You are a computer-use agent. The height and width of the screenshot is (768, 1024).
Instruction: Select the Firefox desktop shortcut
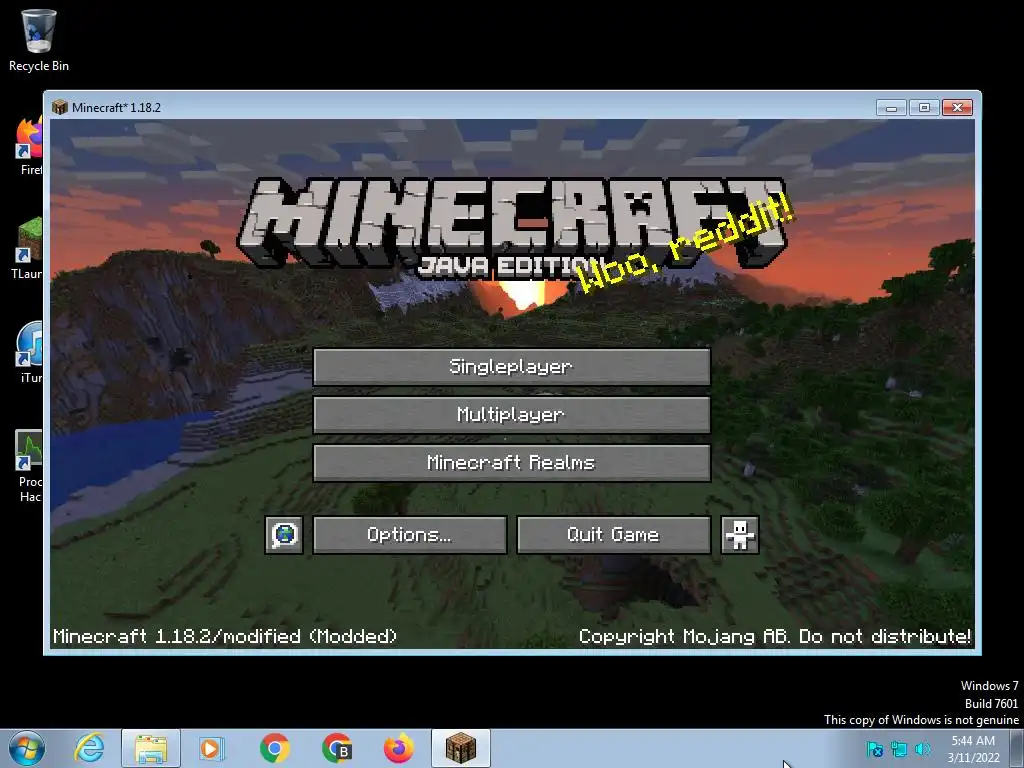pyautogui.click(x=29, y=146)
